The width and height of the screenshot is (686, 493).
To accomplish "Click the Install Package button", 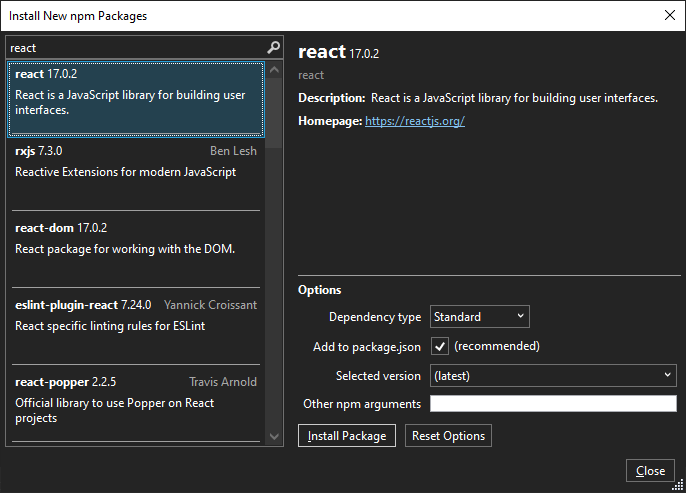I will click(347, 436).
